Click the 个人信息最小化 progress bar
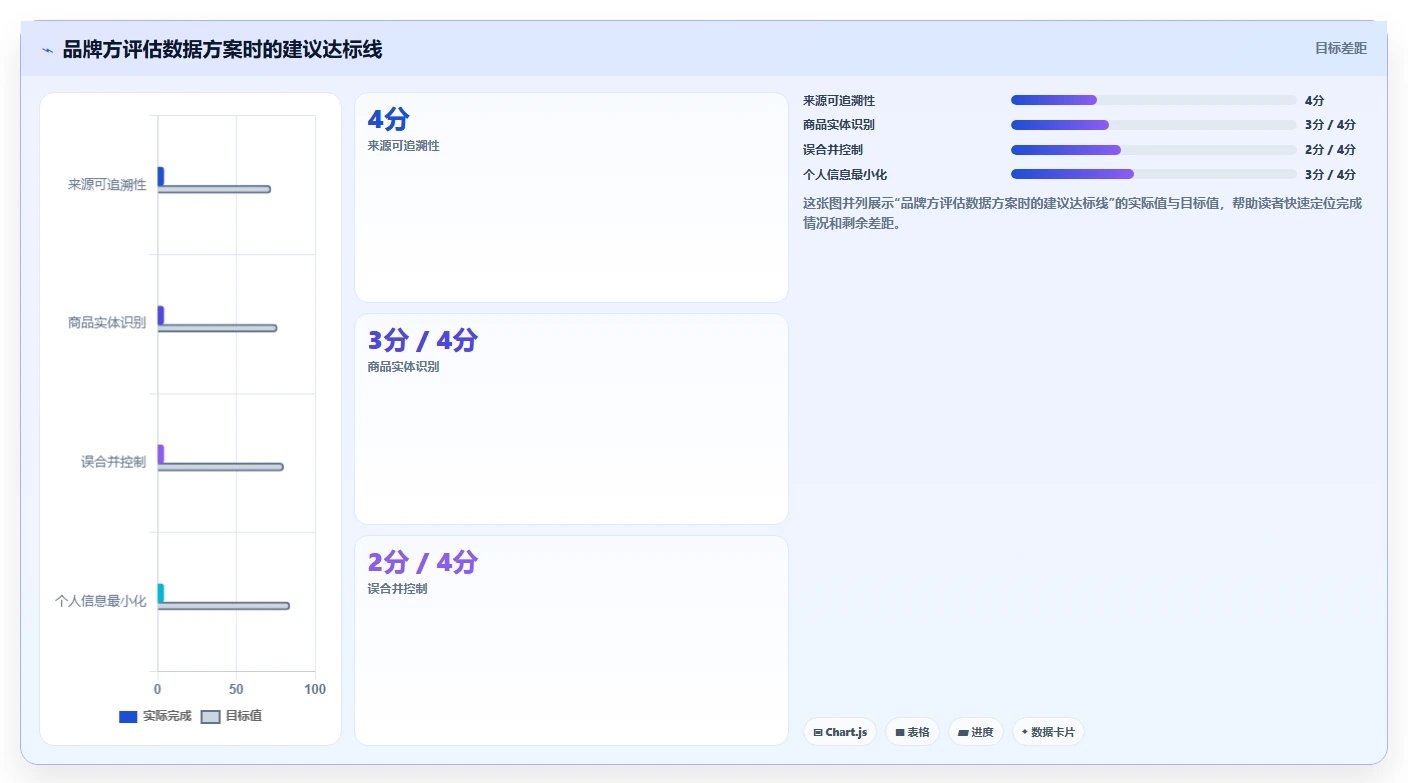1408x783 pixels. tap(1153, 174)
